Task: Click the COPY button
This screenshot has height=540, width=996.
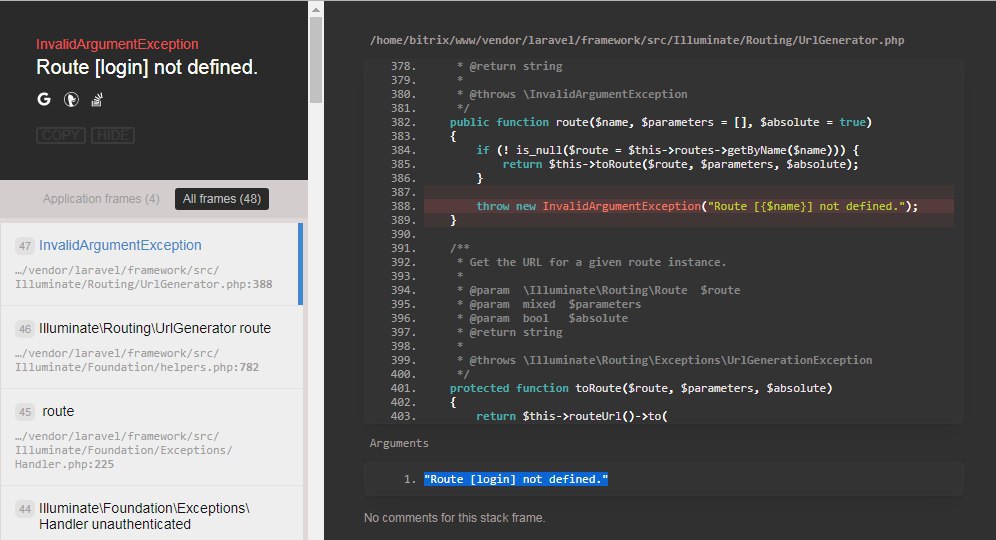Action: click(x=61, y=135)
